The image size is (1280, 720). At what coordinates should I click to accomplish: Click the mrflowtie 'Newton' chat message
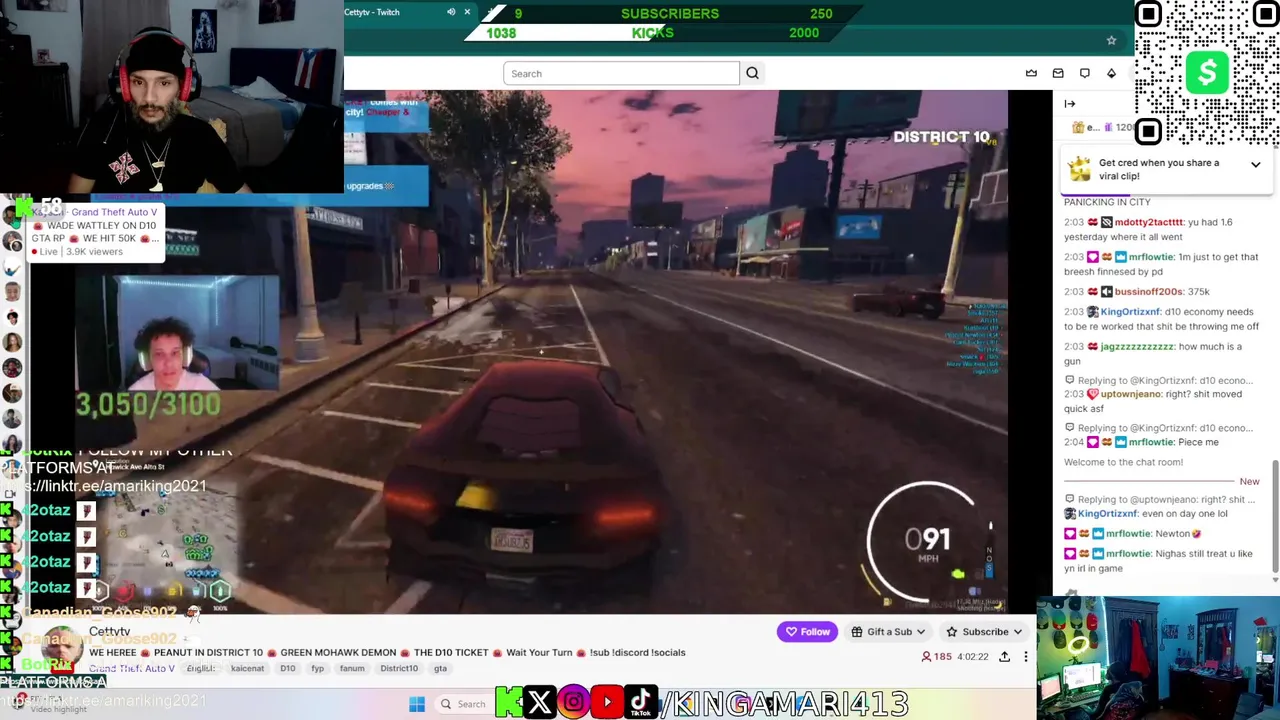click(1133, 534)
